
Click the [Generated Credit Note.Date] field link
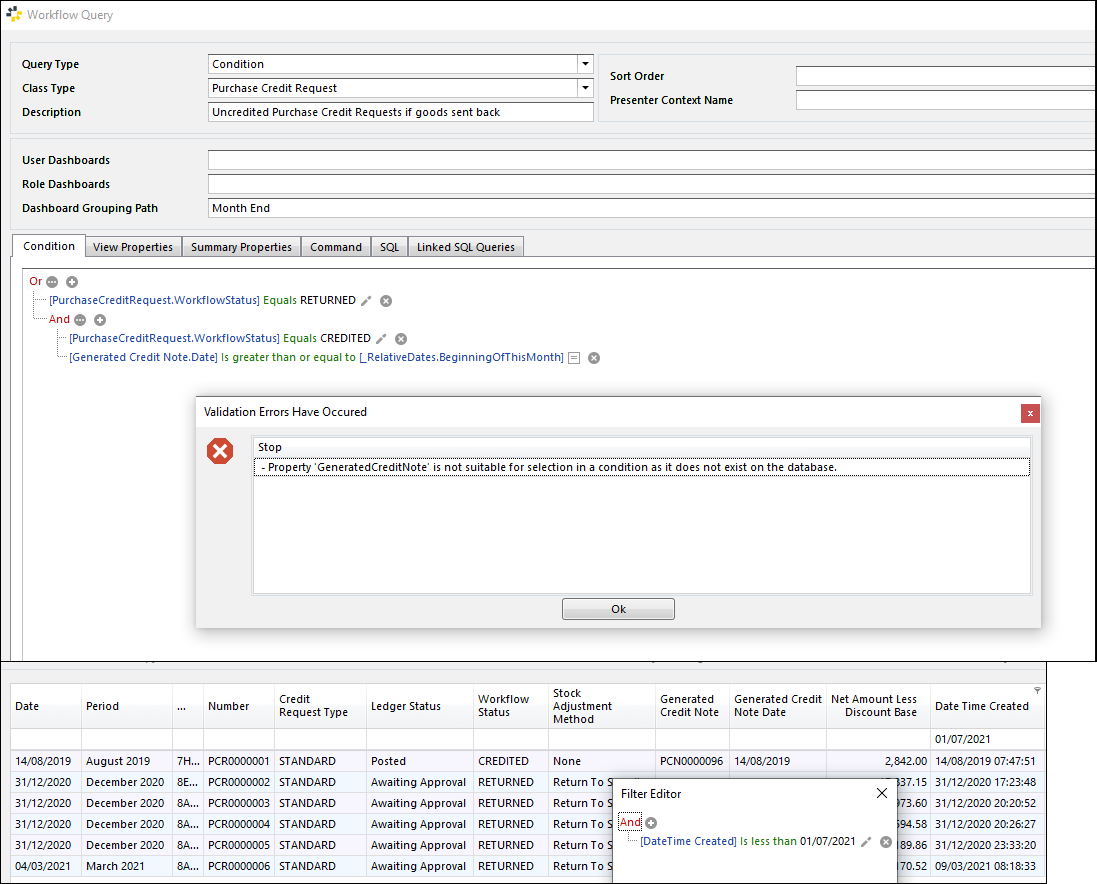point(143,357)
